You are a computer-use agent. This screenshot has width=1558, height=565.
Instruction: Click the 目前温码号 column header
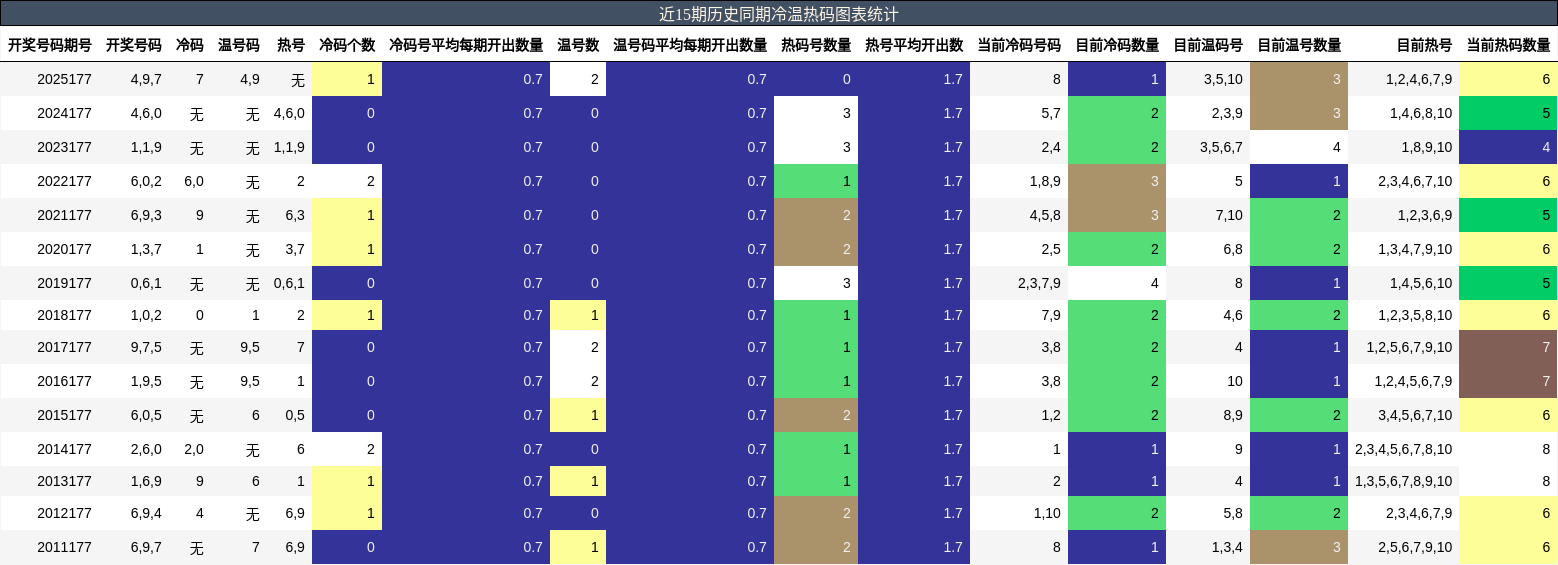tap(1208, 45)
